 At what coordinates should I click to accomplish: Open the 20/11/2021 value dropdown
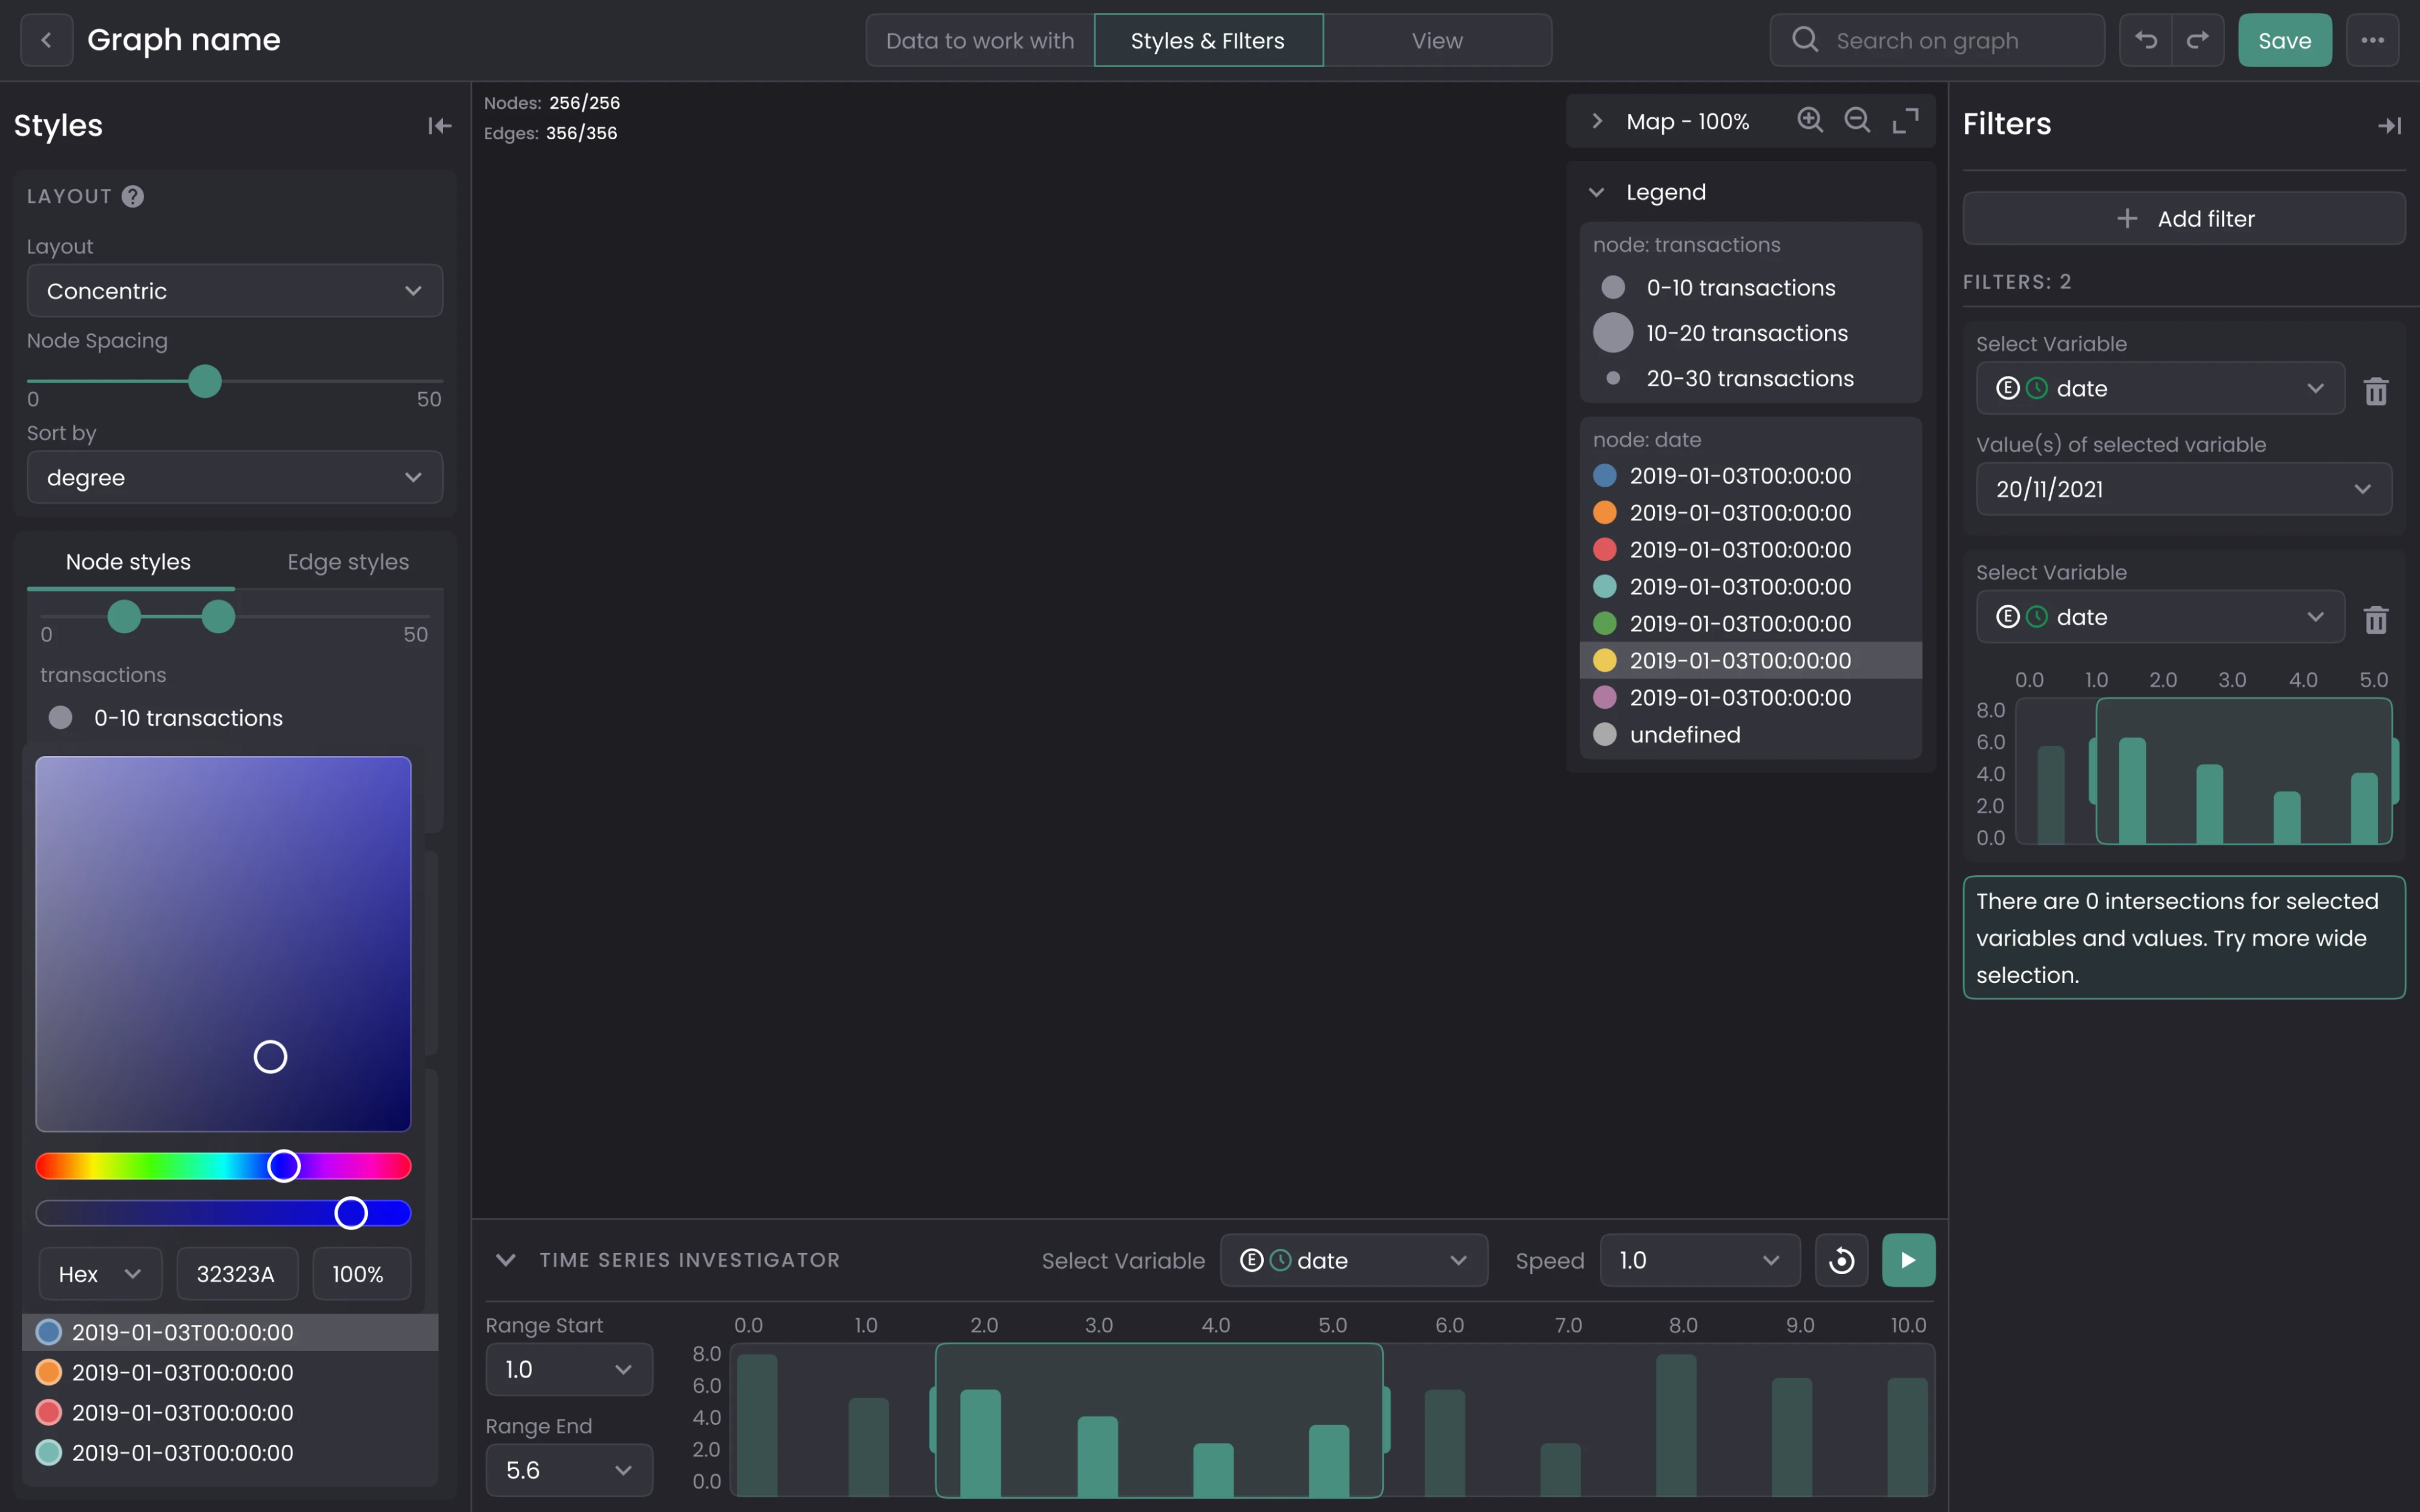tap(2184, 489)
